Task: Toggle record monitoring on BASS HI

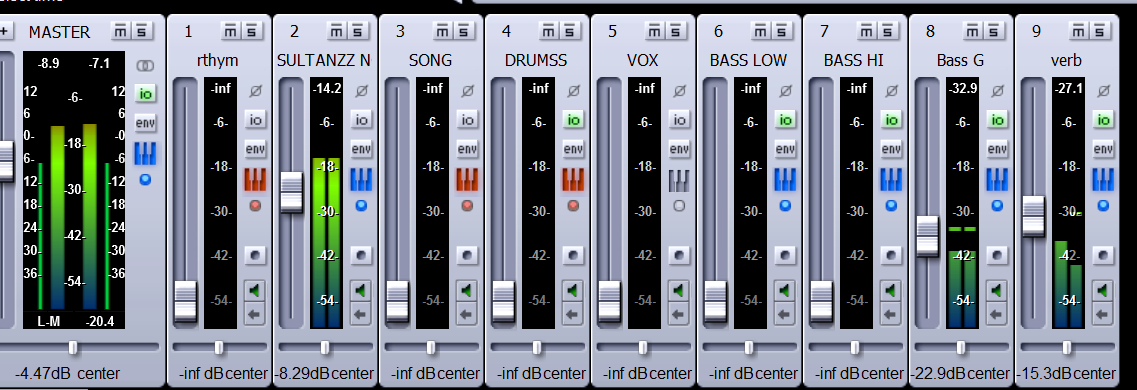Action: (891, 291)
